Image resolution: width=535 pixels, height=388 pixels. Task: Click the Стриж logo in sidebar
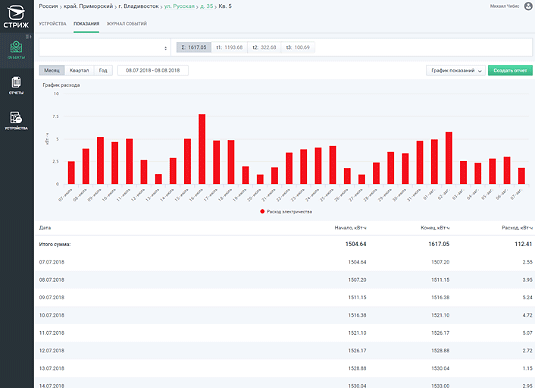[x=16, y=16]
